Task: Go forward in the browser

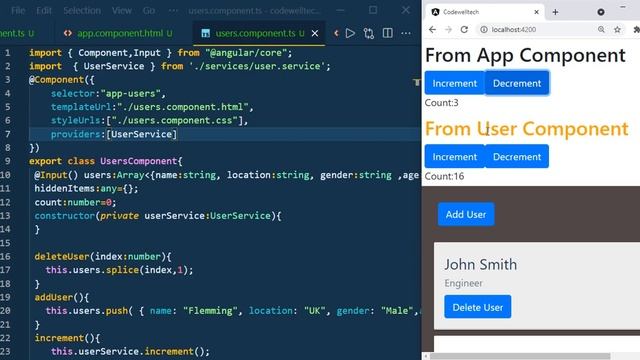Action: pos(448,29)
